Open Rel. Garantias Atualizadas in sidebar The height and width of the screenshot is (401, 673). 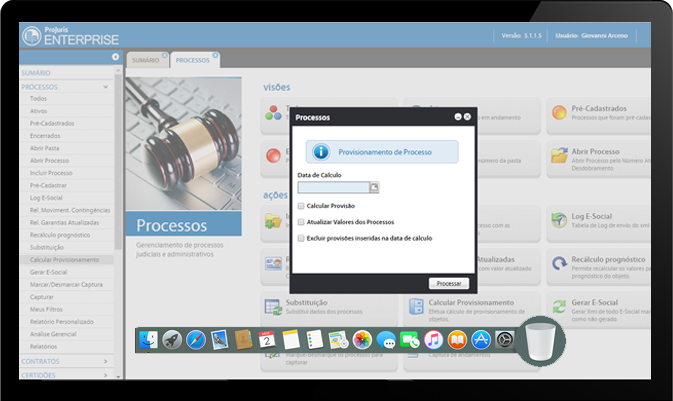[x=64, y=223]
